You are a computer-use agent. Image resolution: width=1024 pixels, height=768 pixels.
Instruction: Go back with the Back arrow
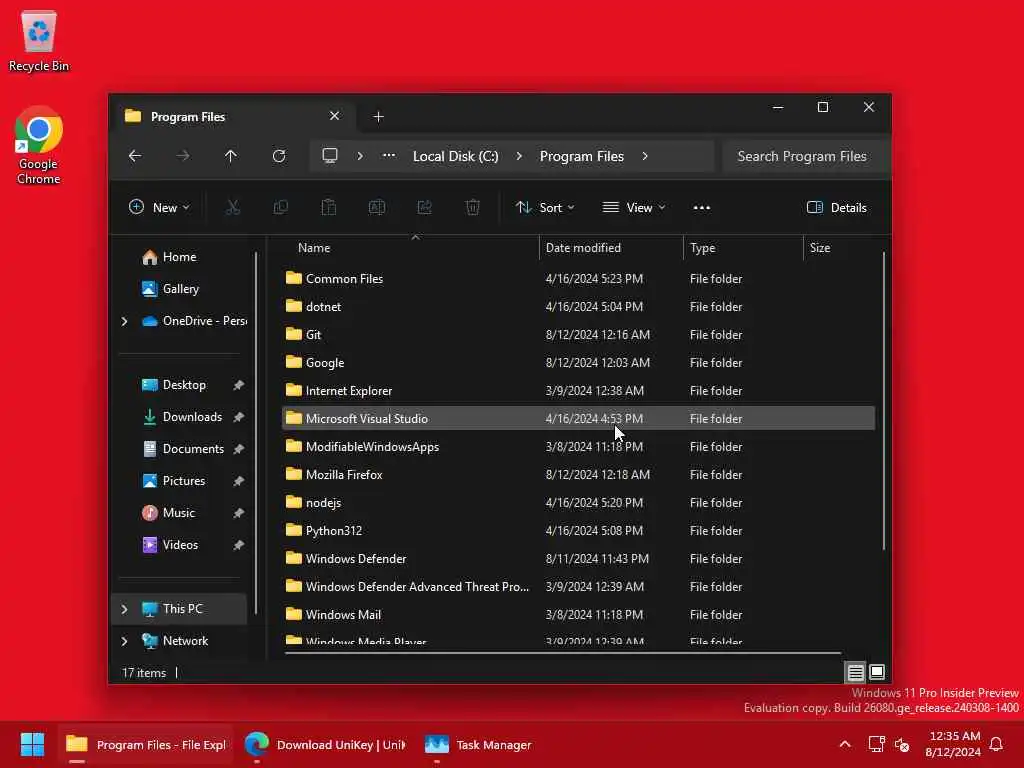coord(135,156)
